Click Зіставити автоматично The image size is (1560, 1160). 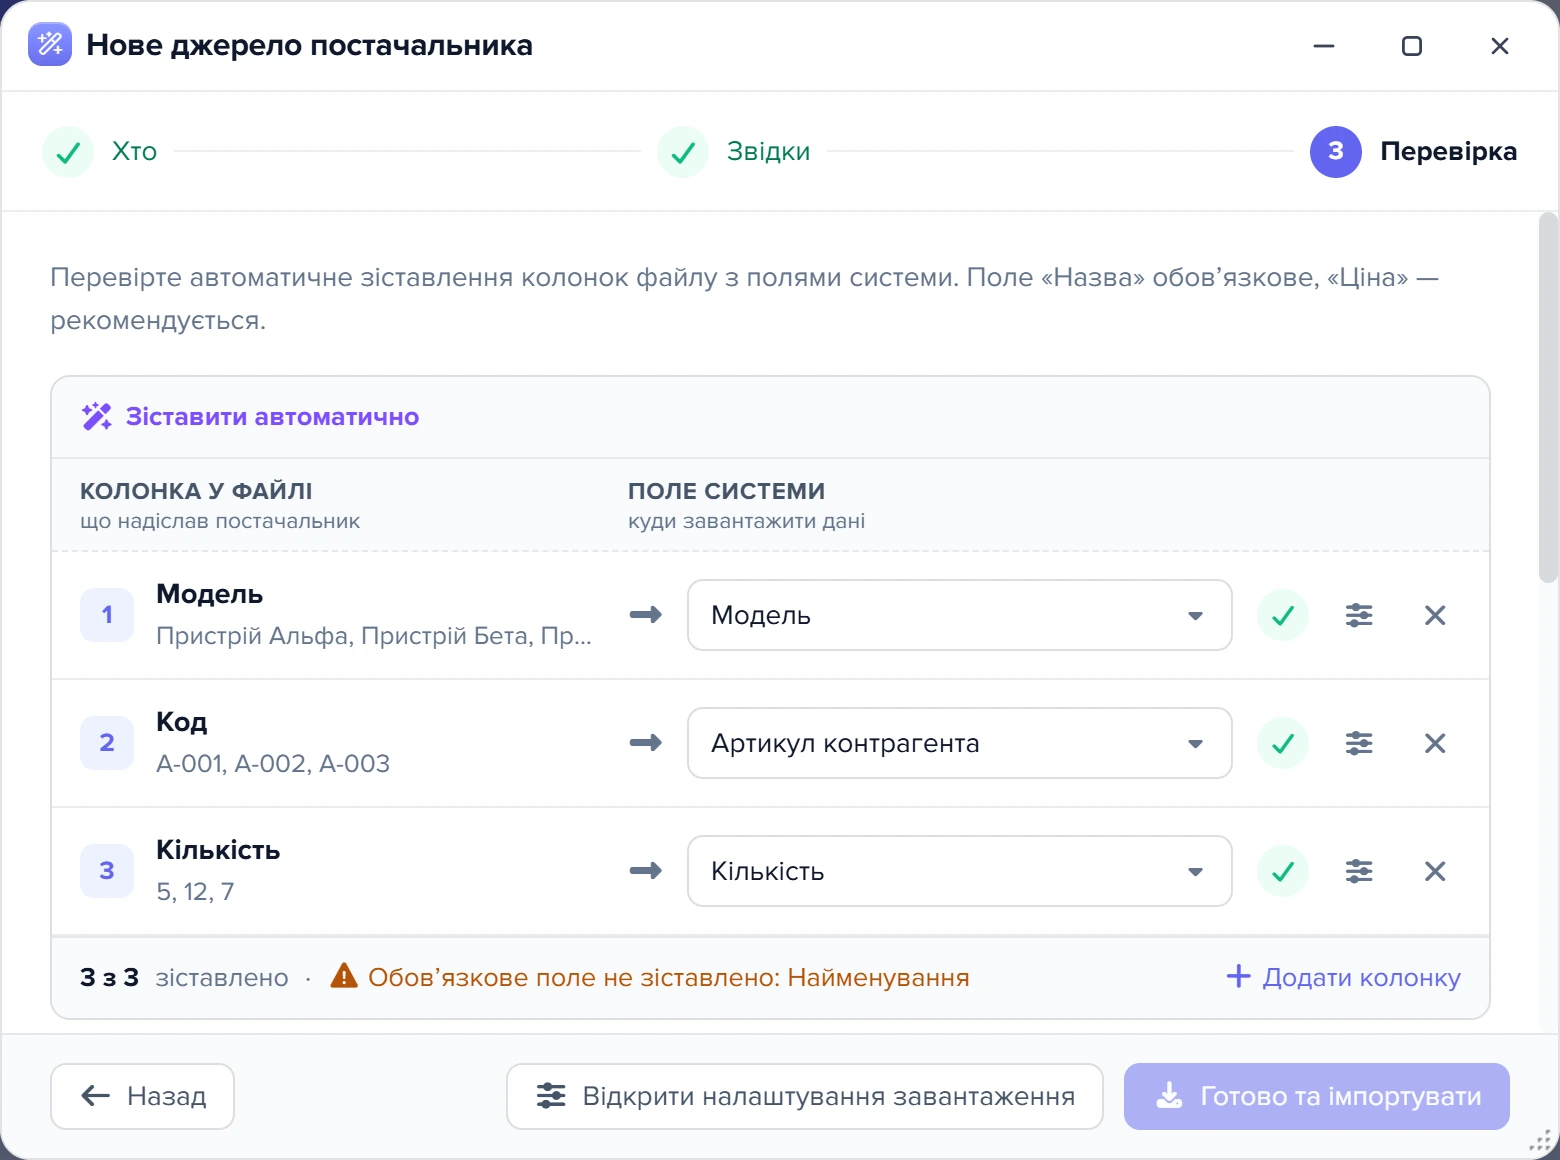[250, 417]
